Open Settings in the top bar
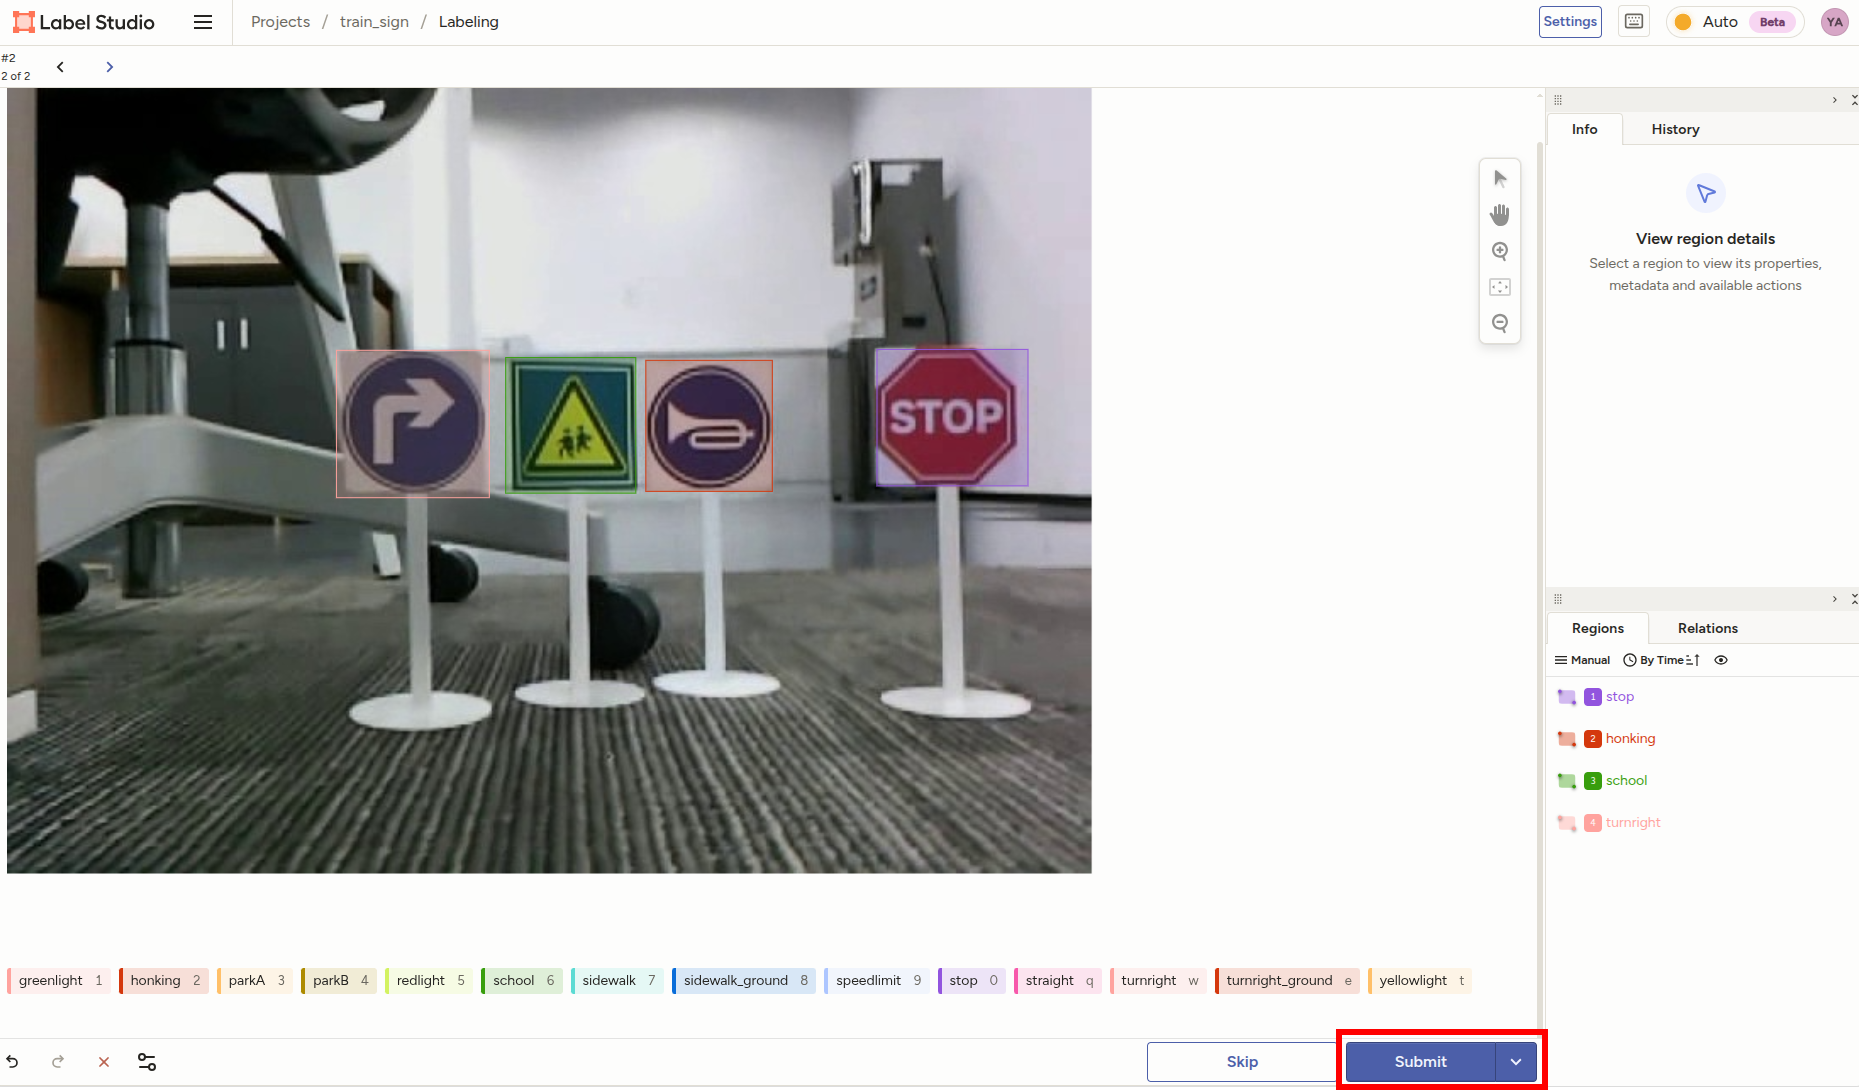Screen dimensions: 1859x1090 pyautogui.click(x=1569, y=22)
